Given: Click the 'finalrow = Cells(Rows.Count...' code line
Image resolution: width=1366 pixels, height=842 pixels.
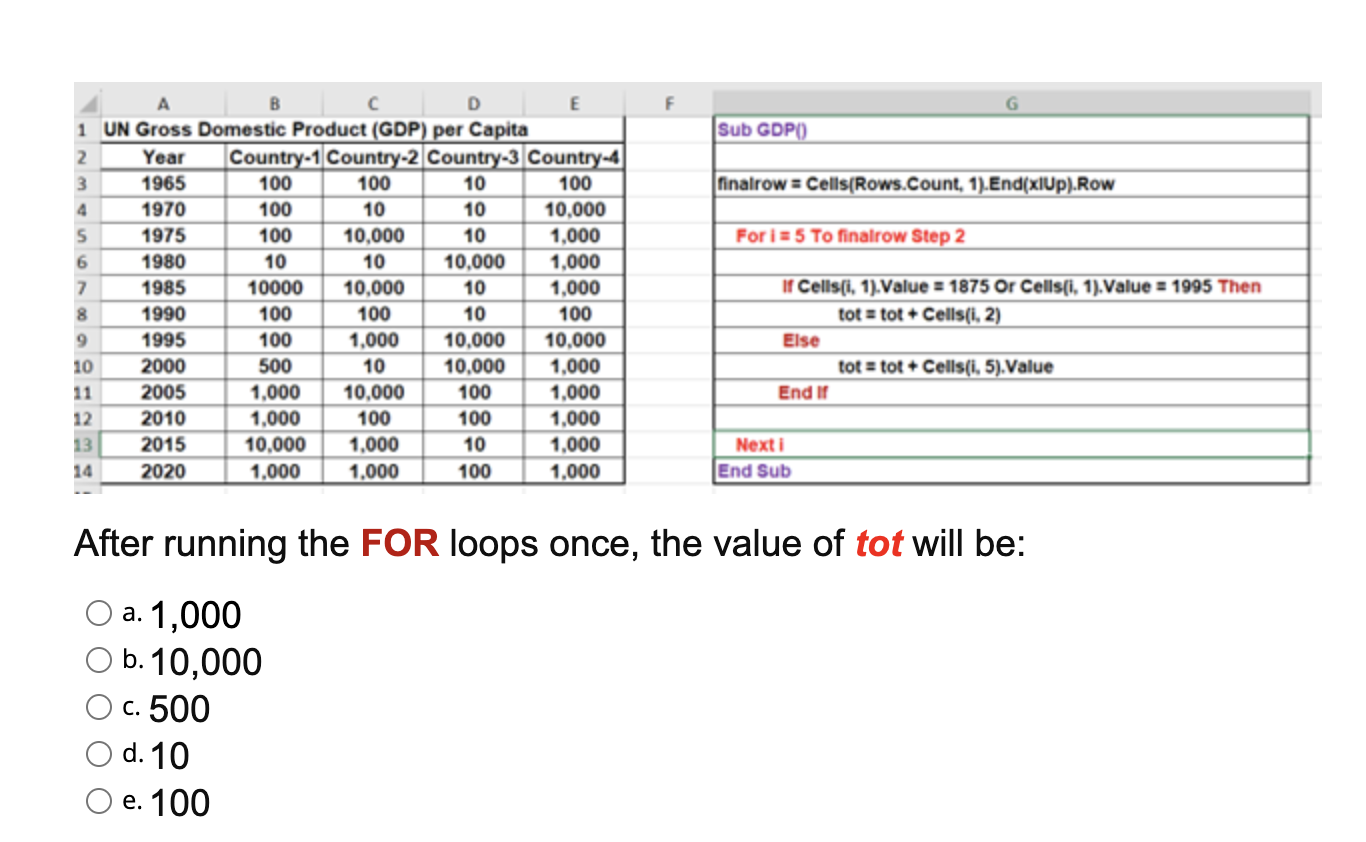Looking at the screenshot, I should tap(1011, 184).
